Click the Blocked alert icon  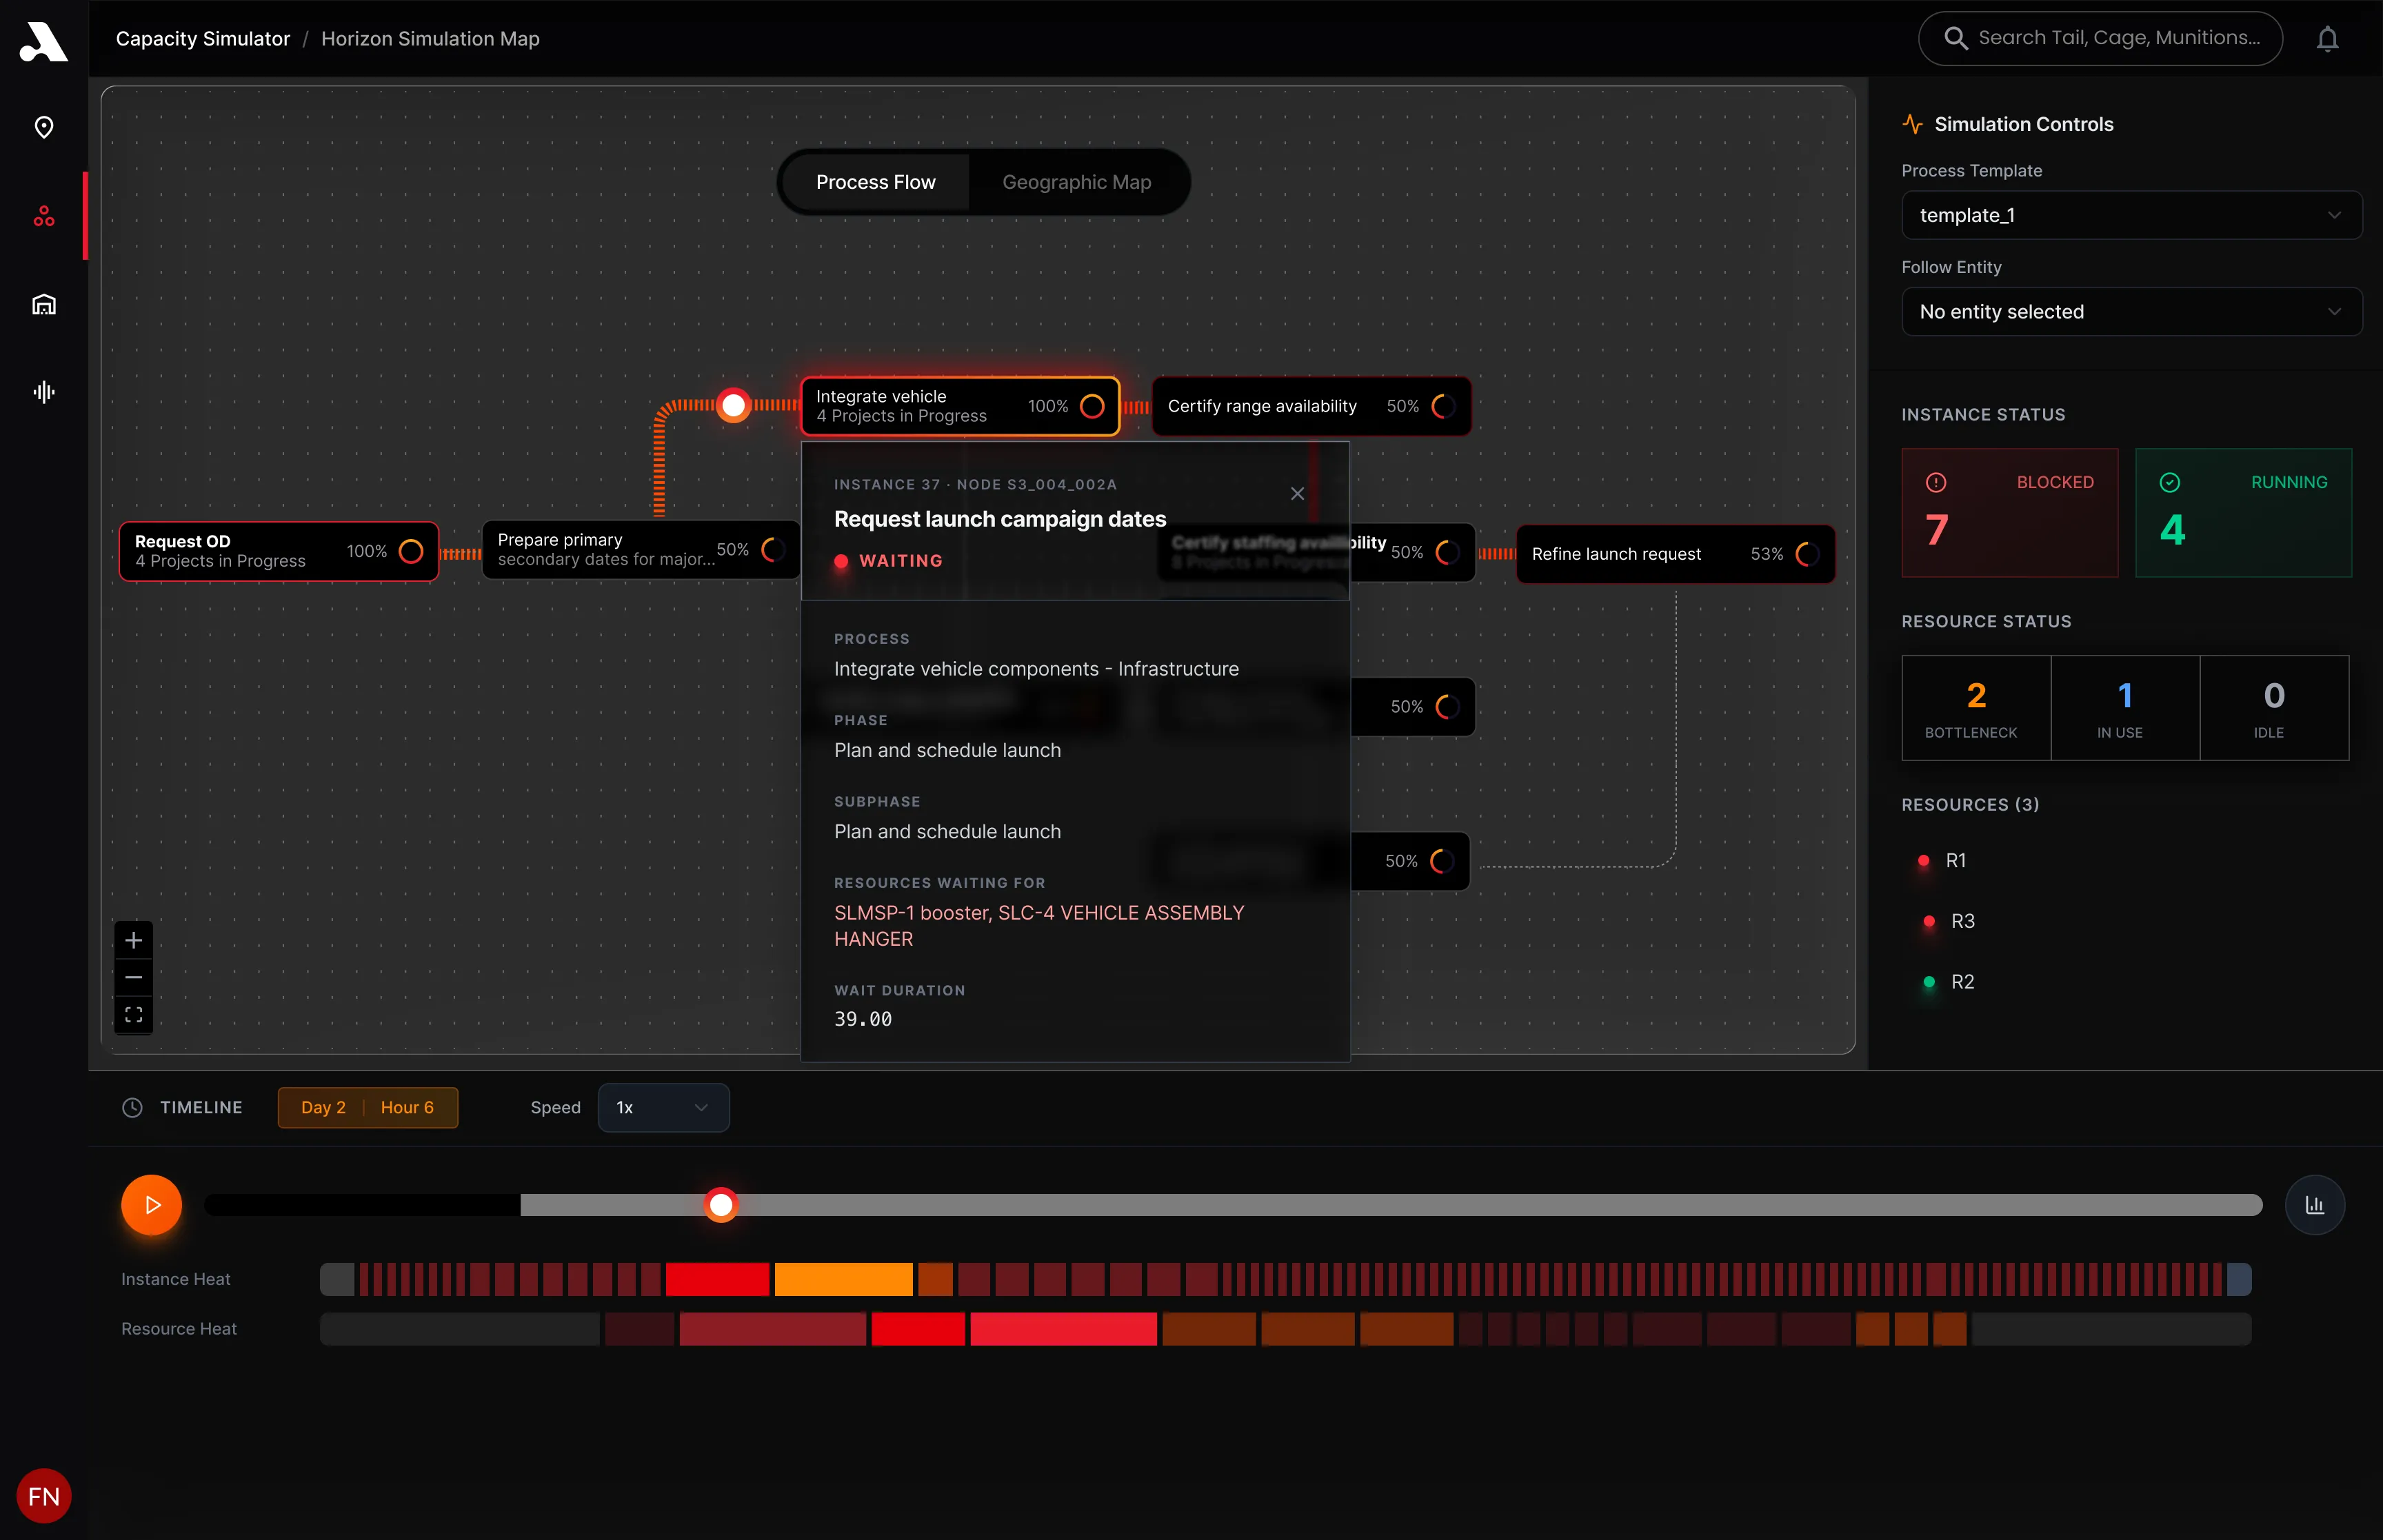[x=1936, y=482]
